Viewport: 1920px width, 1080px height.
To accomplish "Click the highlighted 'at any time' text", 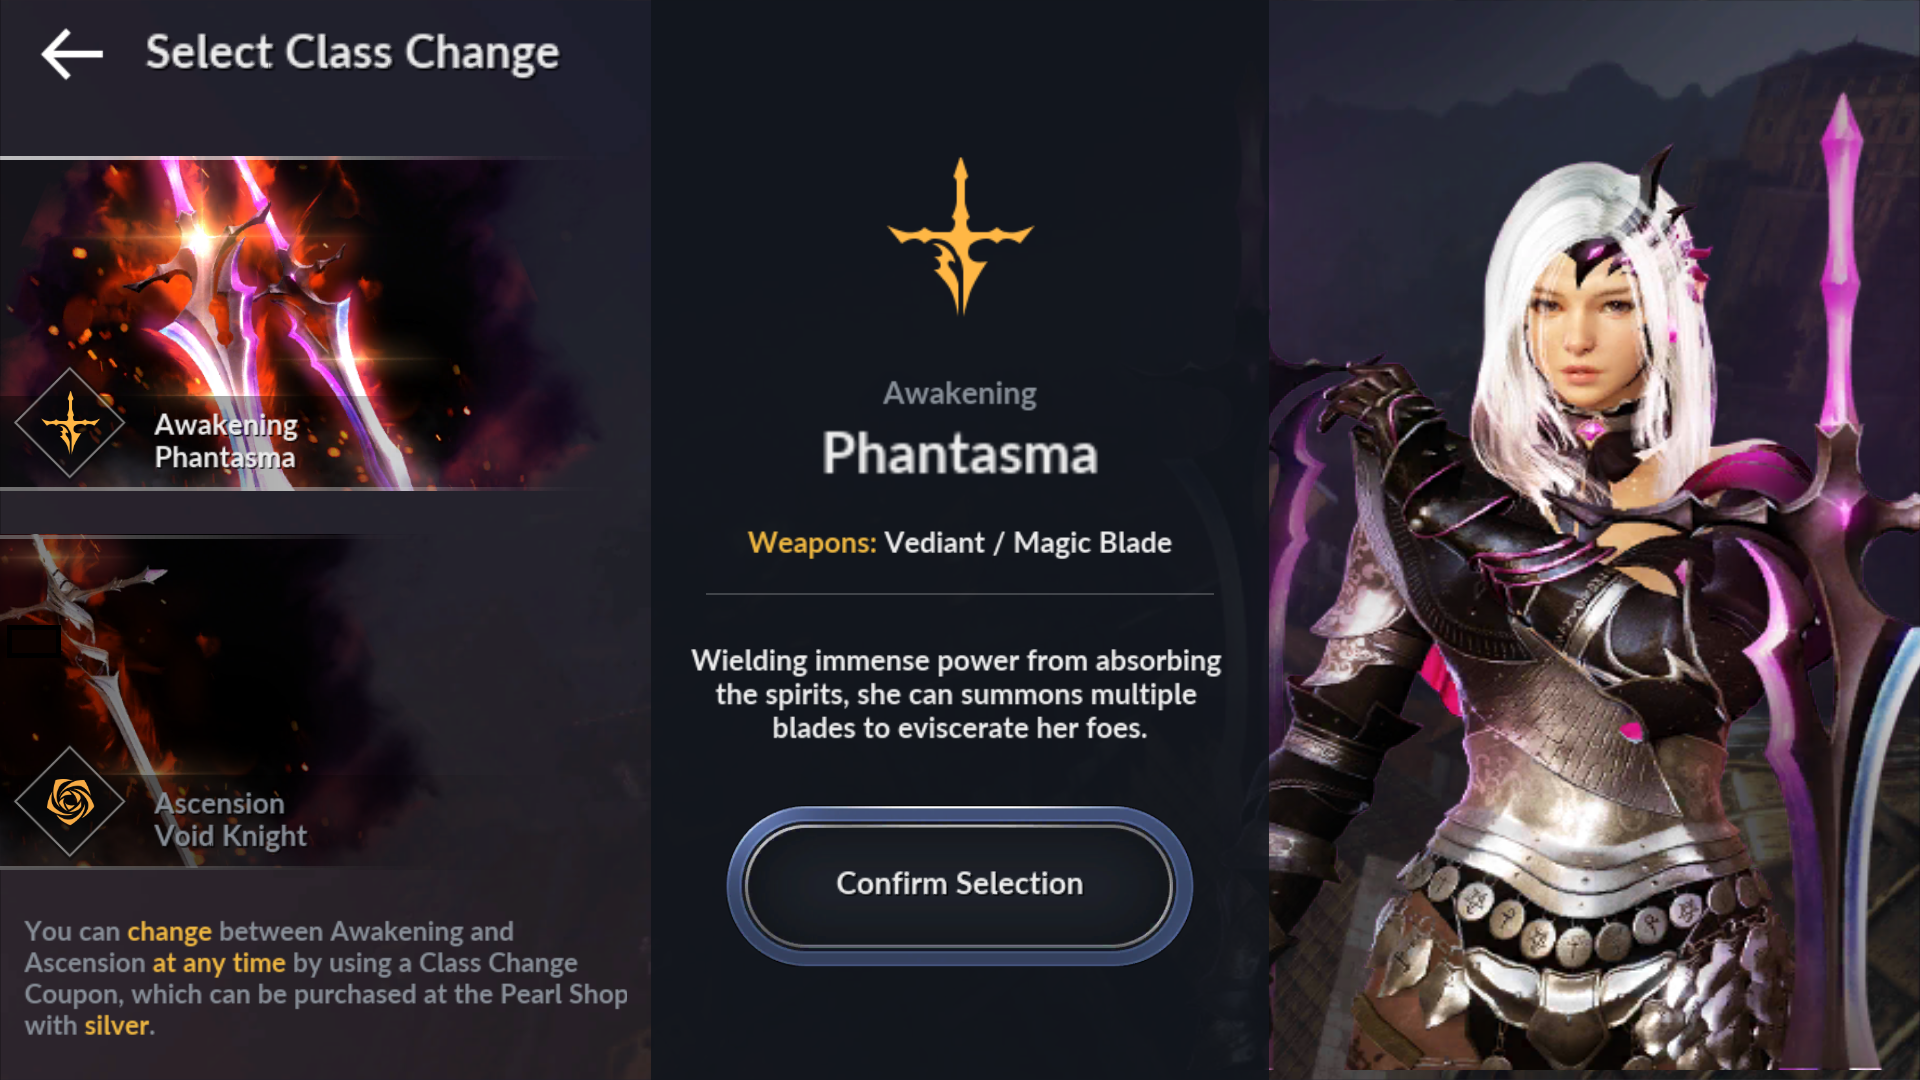I will (219, 963).
